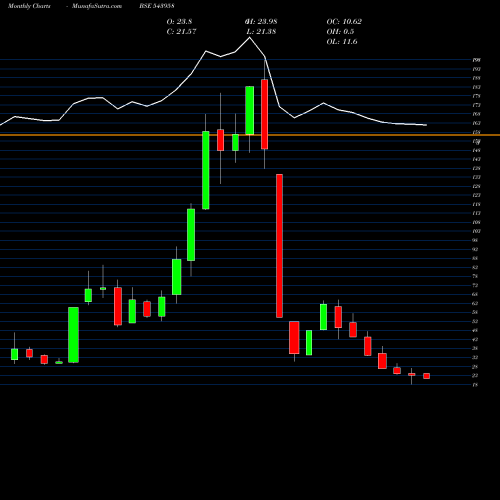The height and width of the screenshot is (500, 500).
Task: Click the orange horizontal price level line
Action: [250, 135]
